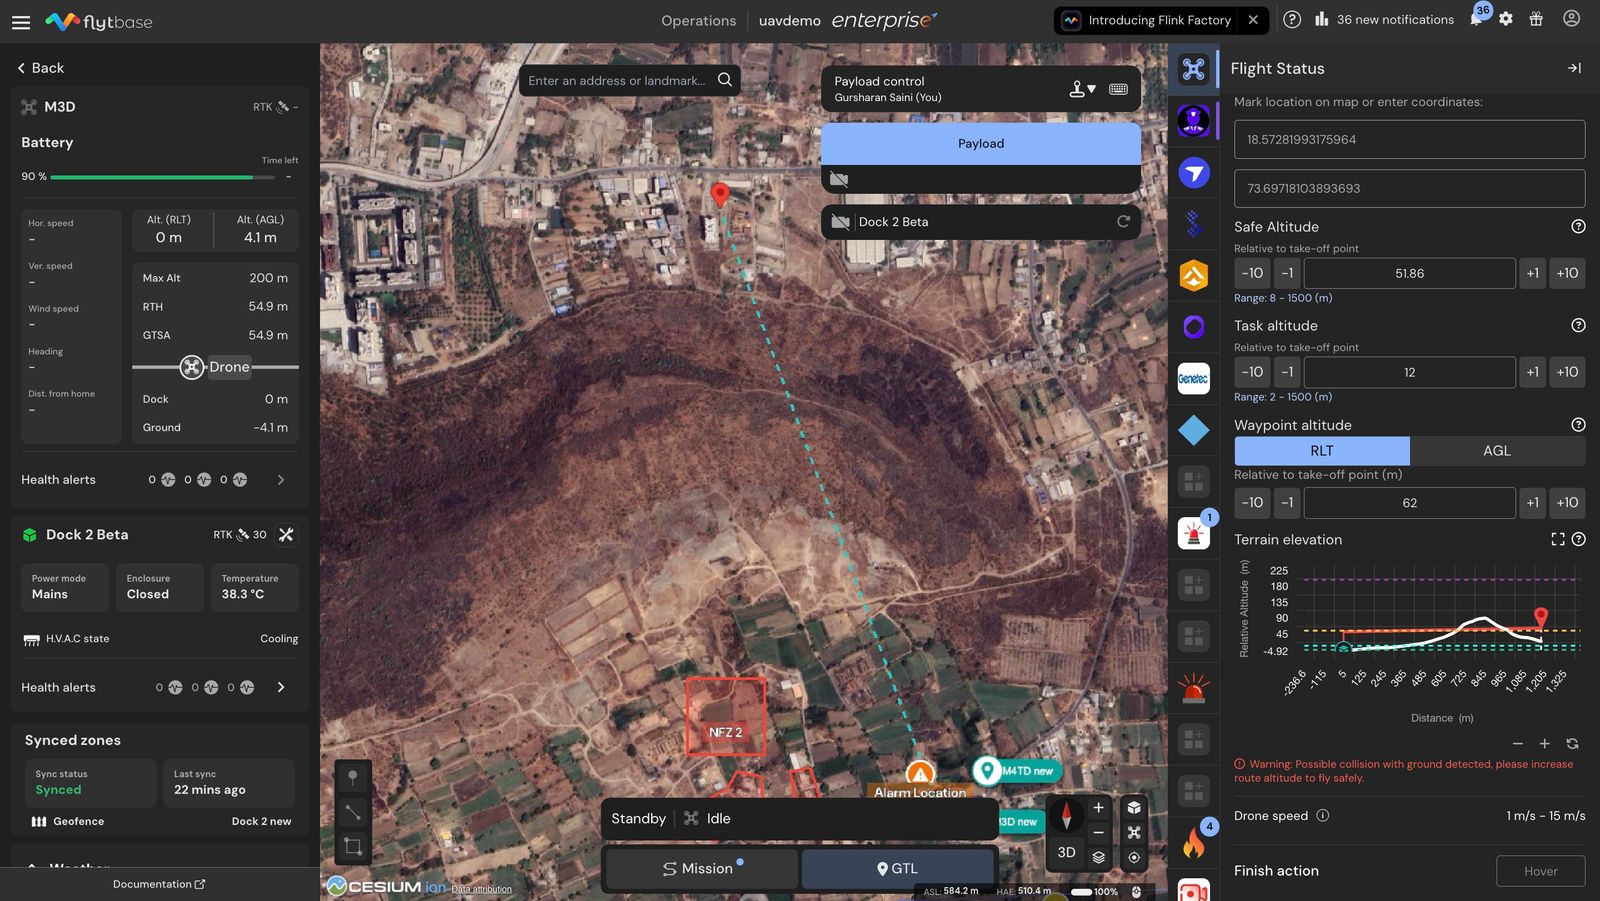
Task: Open the Documentation link
Action: 159,885
